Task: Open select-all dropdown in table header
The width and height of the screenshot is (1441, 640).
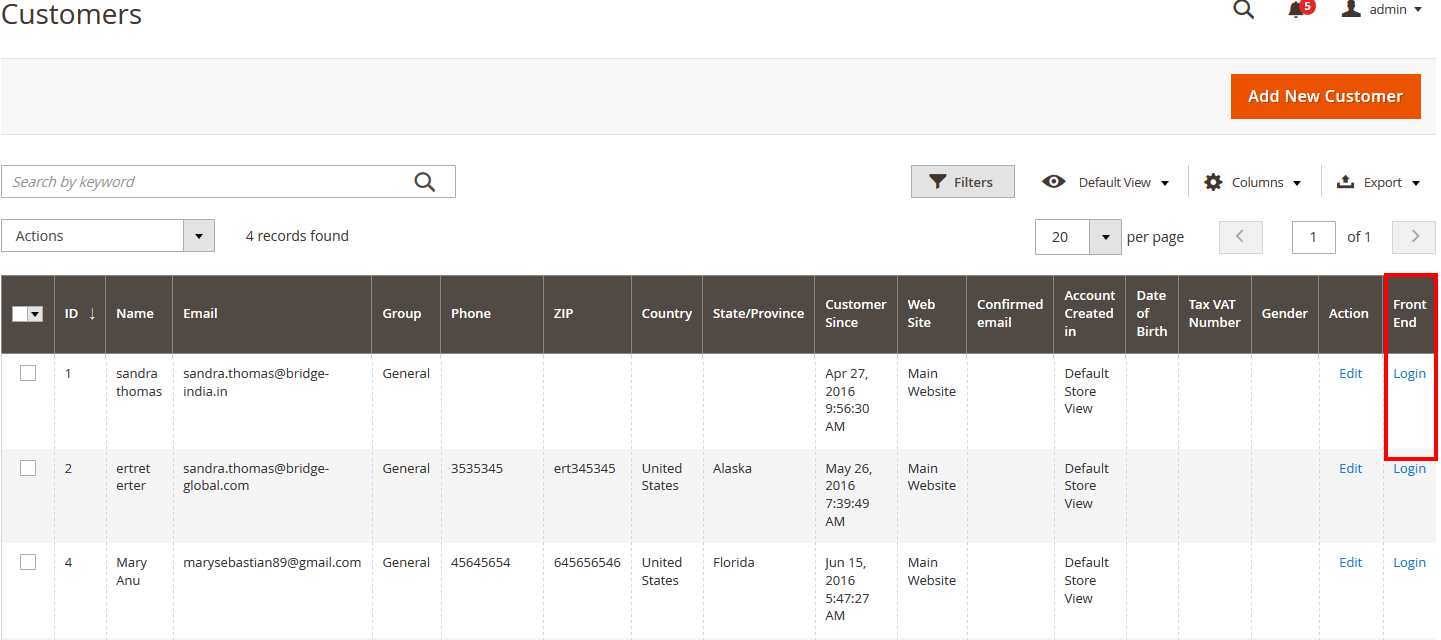Action: click(x=36, y=314)
